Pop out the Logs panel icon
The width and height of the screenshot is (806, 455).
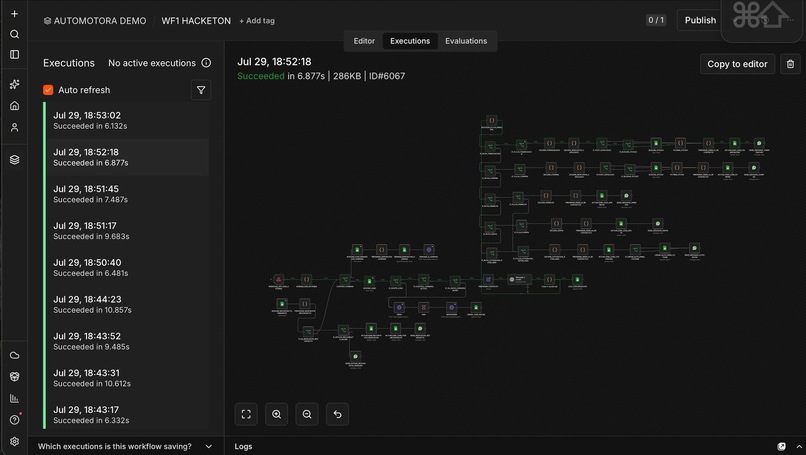(781, 446)
